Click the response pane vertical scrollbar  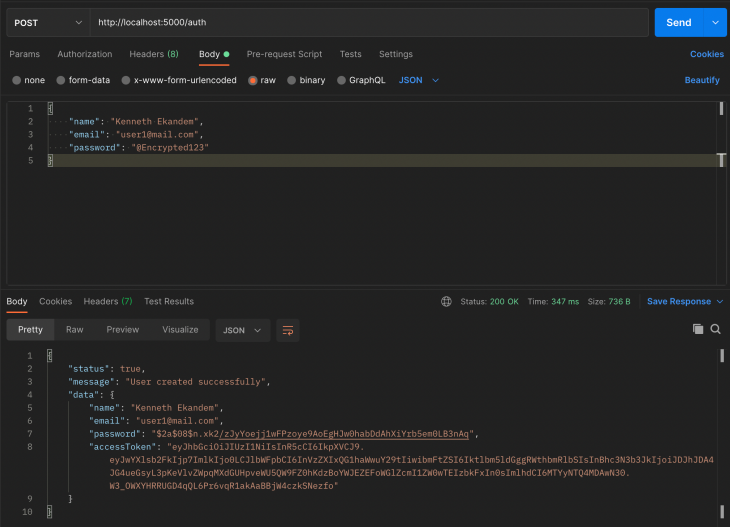pyautogui.click(x=722, y=356)
